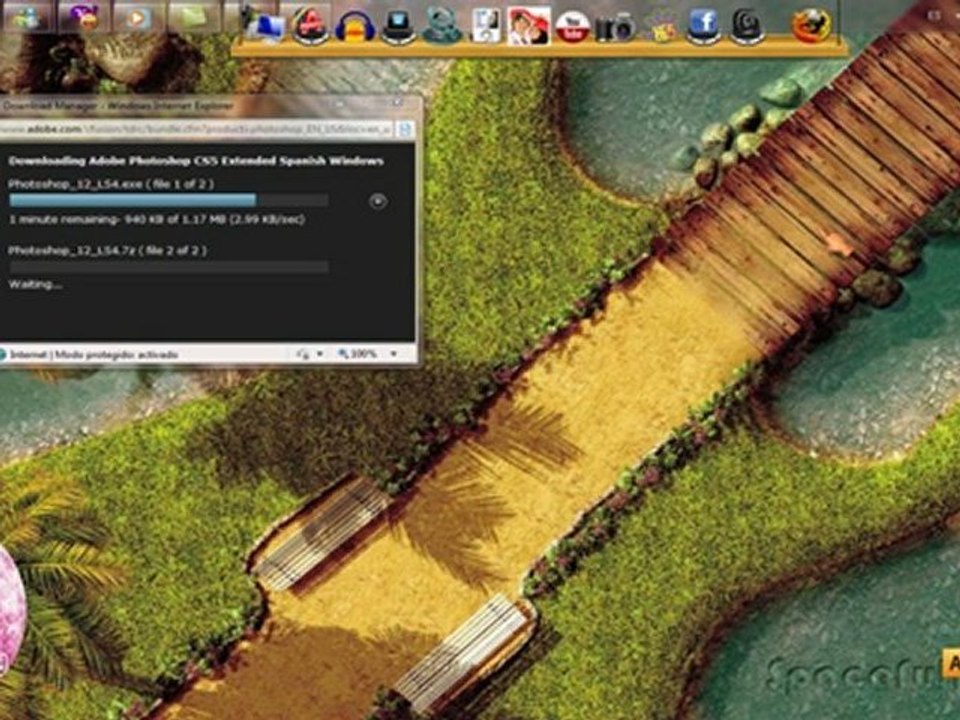960x720 pixels.
Task: Click 'Modo protegido: activado' status text
Action: coord(116,354)
